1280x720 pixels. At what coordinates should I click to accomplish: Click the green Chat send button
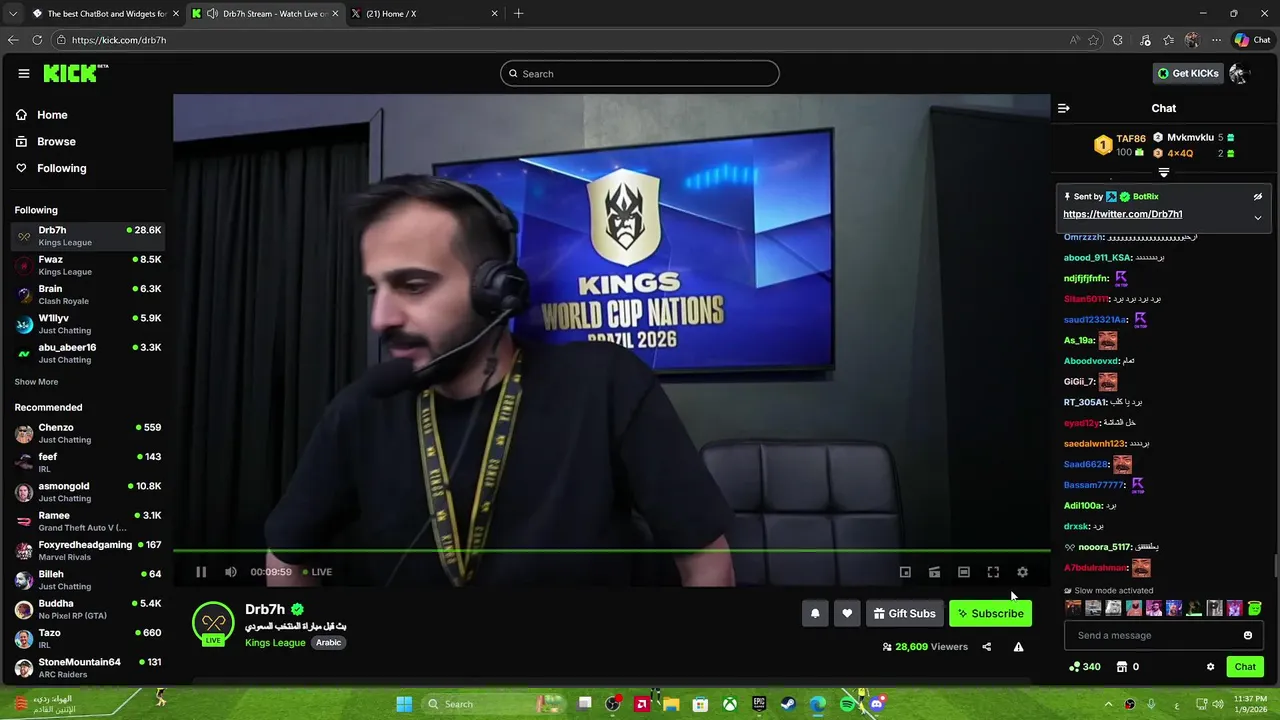tap(1245, 667)
